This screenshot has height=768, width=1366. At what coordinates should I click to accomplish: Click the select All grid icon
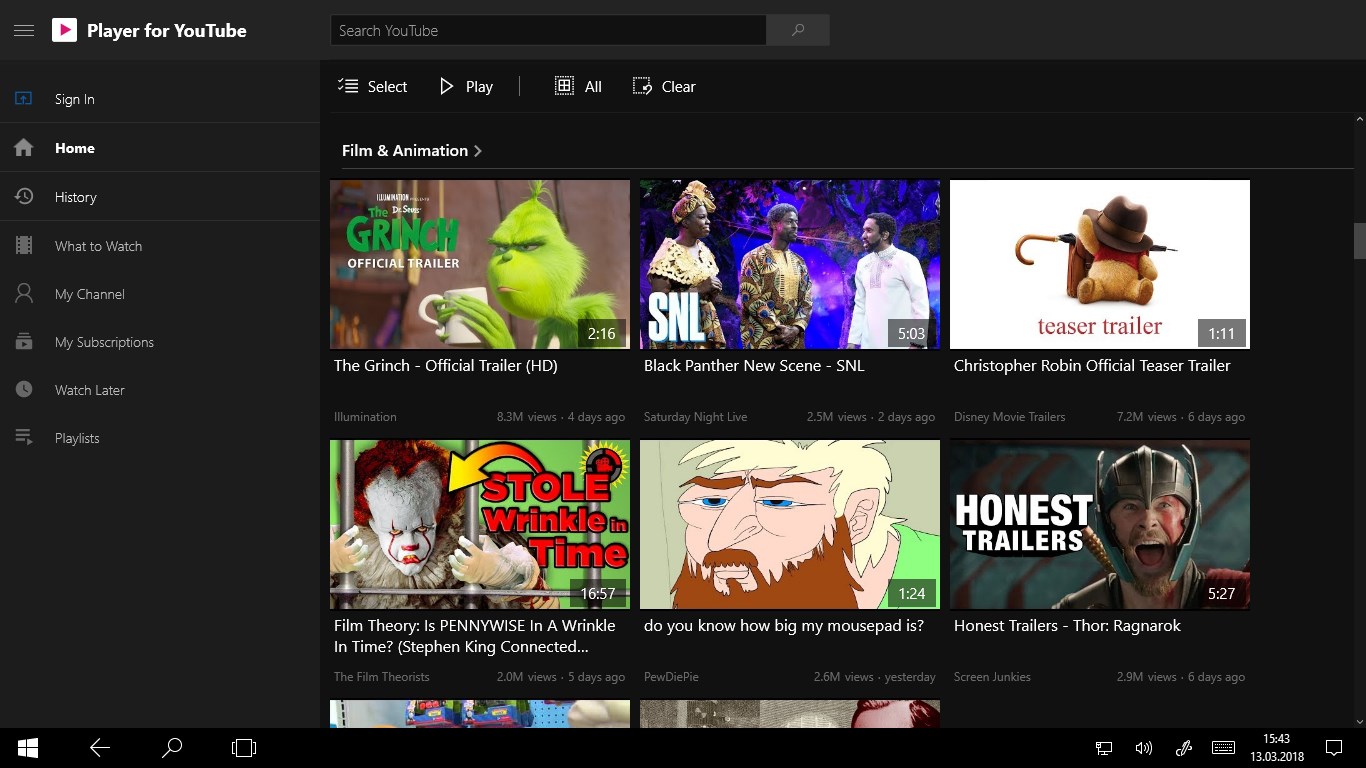point(564,86)
